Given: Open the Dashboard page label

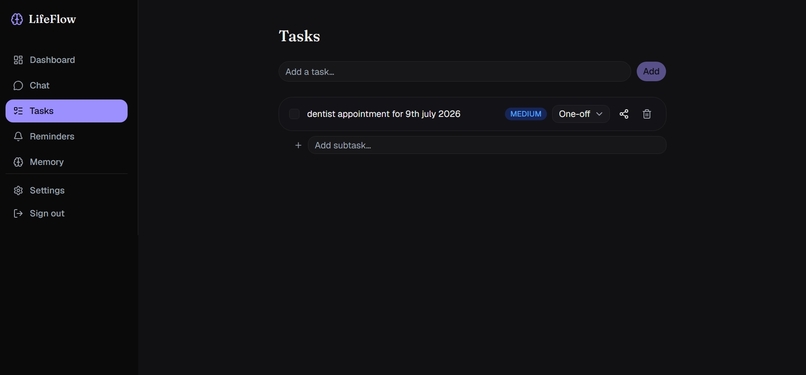Looking at the screenshot, I should (52, 60).
